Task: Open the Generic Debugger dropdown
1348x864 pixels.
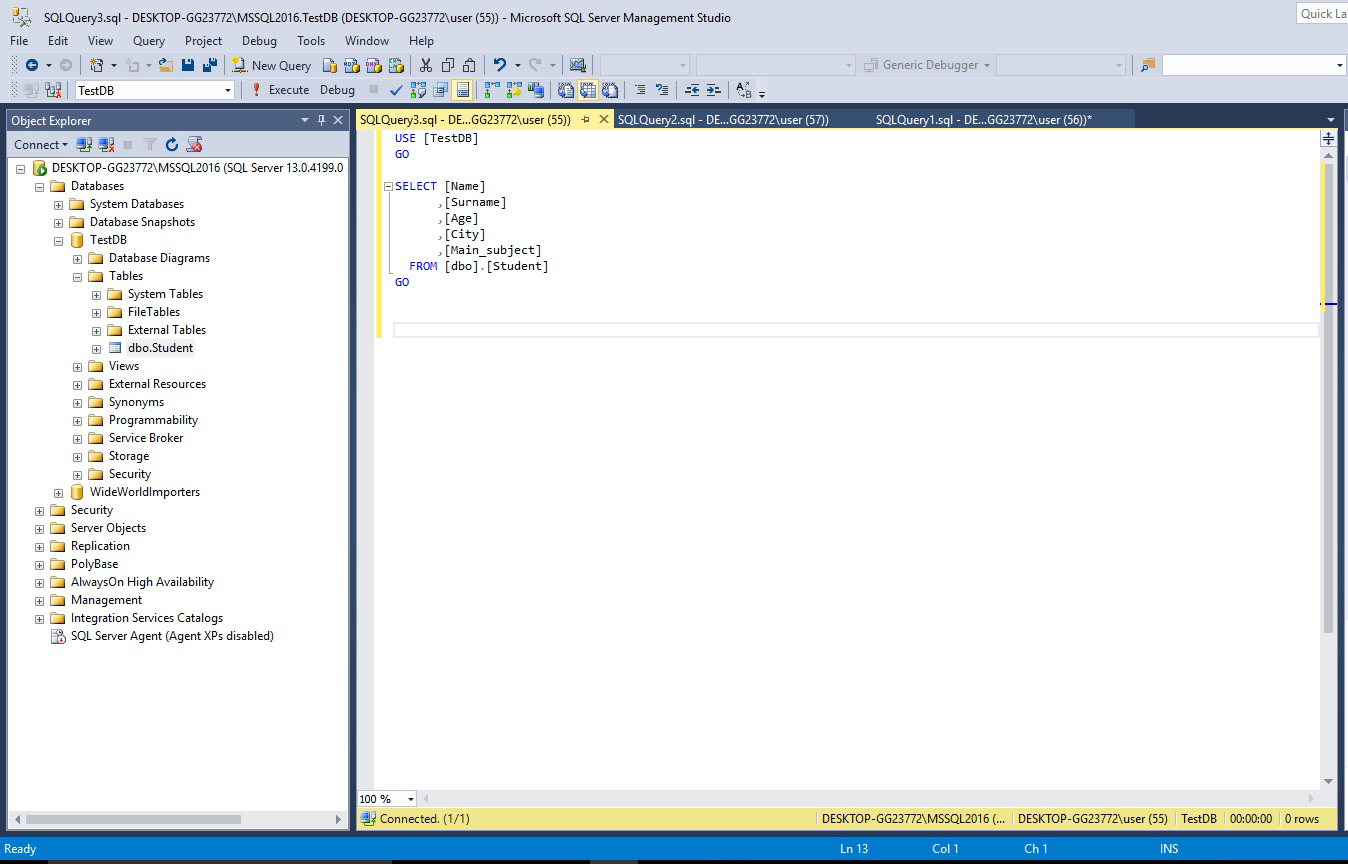Action: point(986,65)
